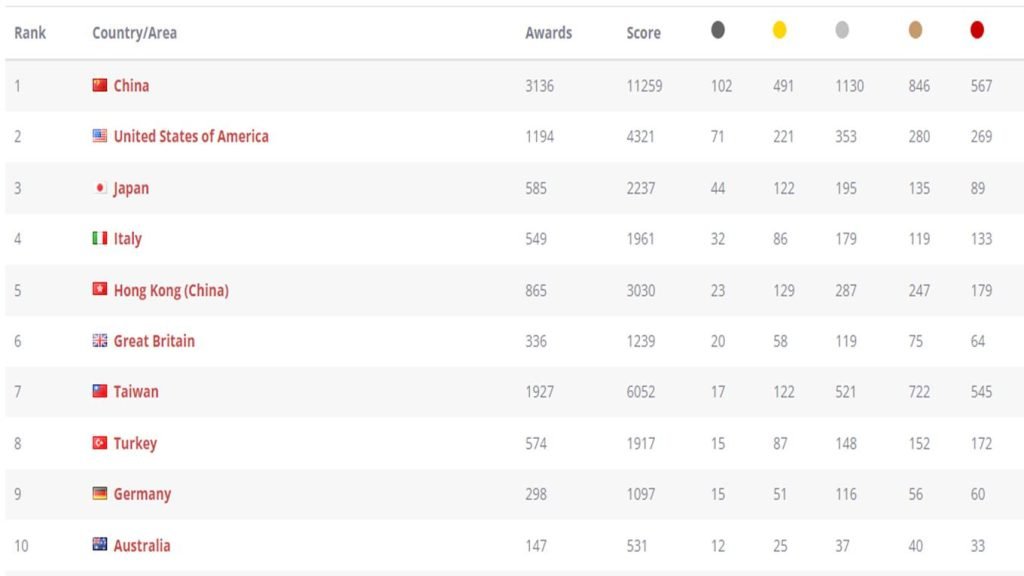This screenshot has height=576, width=1024.
Task: Click the Great Britain flag icon
Action: click(99, 340)
